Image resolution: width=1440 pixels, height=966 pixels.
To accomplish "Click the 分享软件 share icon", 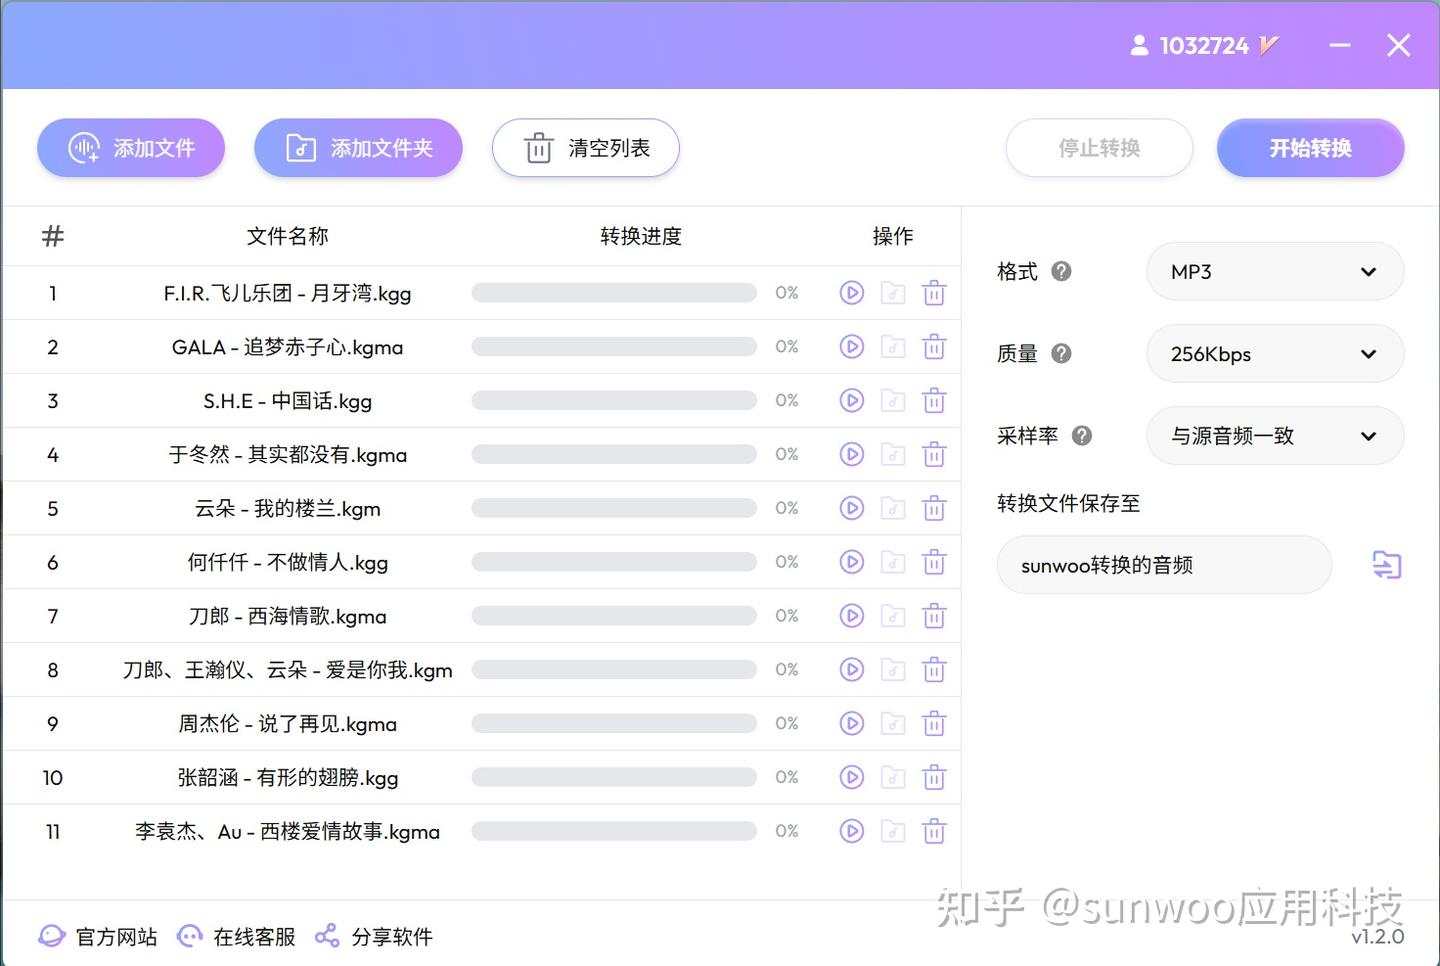I will tap(326, 936).
